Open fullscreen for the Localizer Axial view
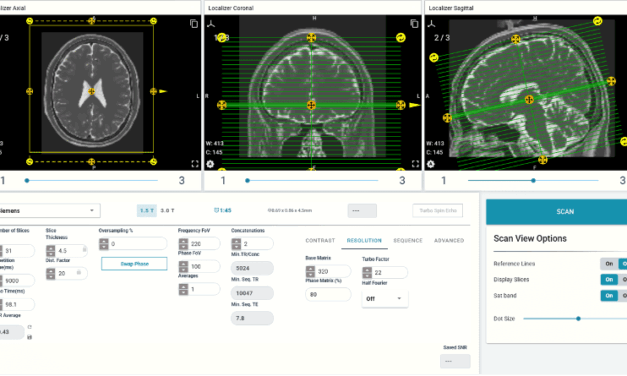Screen dimensions: 627x376 (195, 164)
